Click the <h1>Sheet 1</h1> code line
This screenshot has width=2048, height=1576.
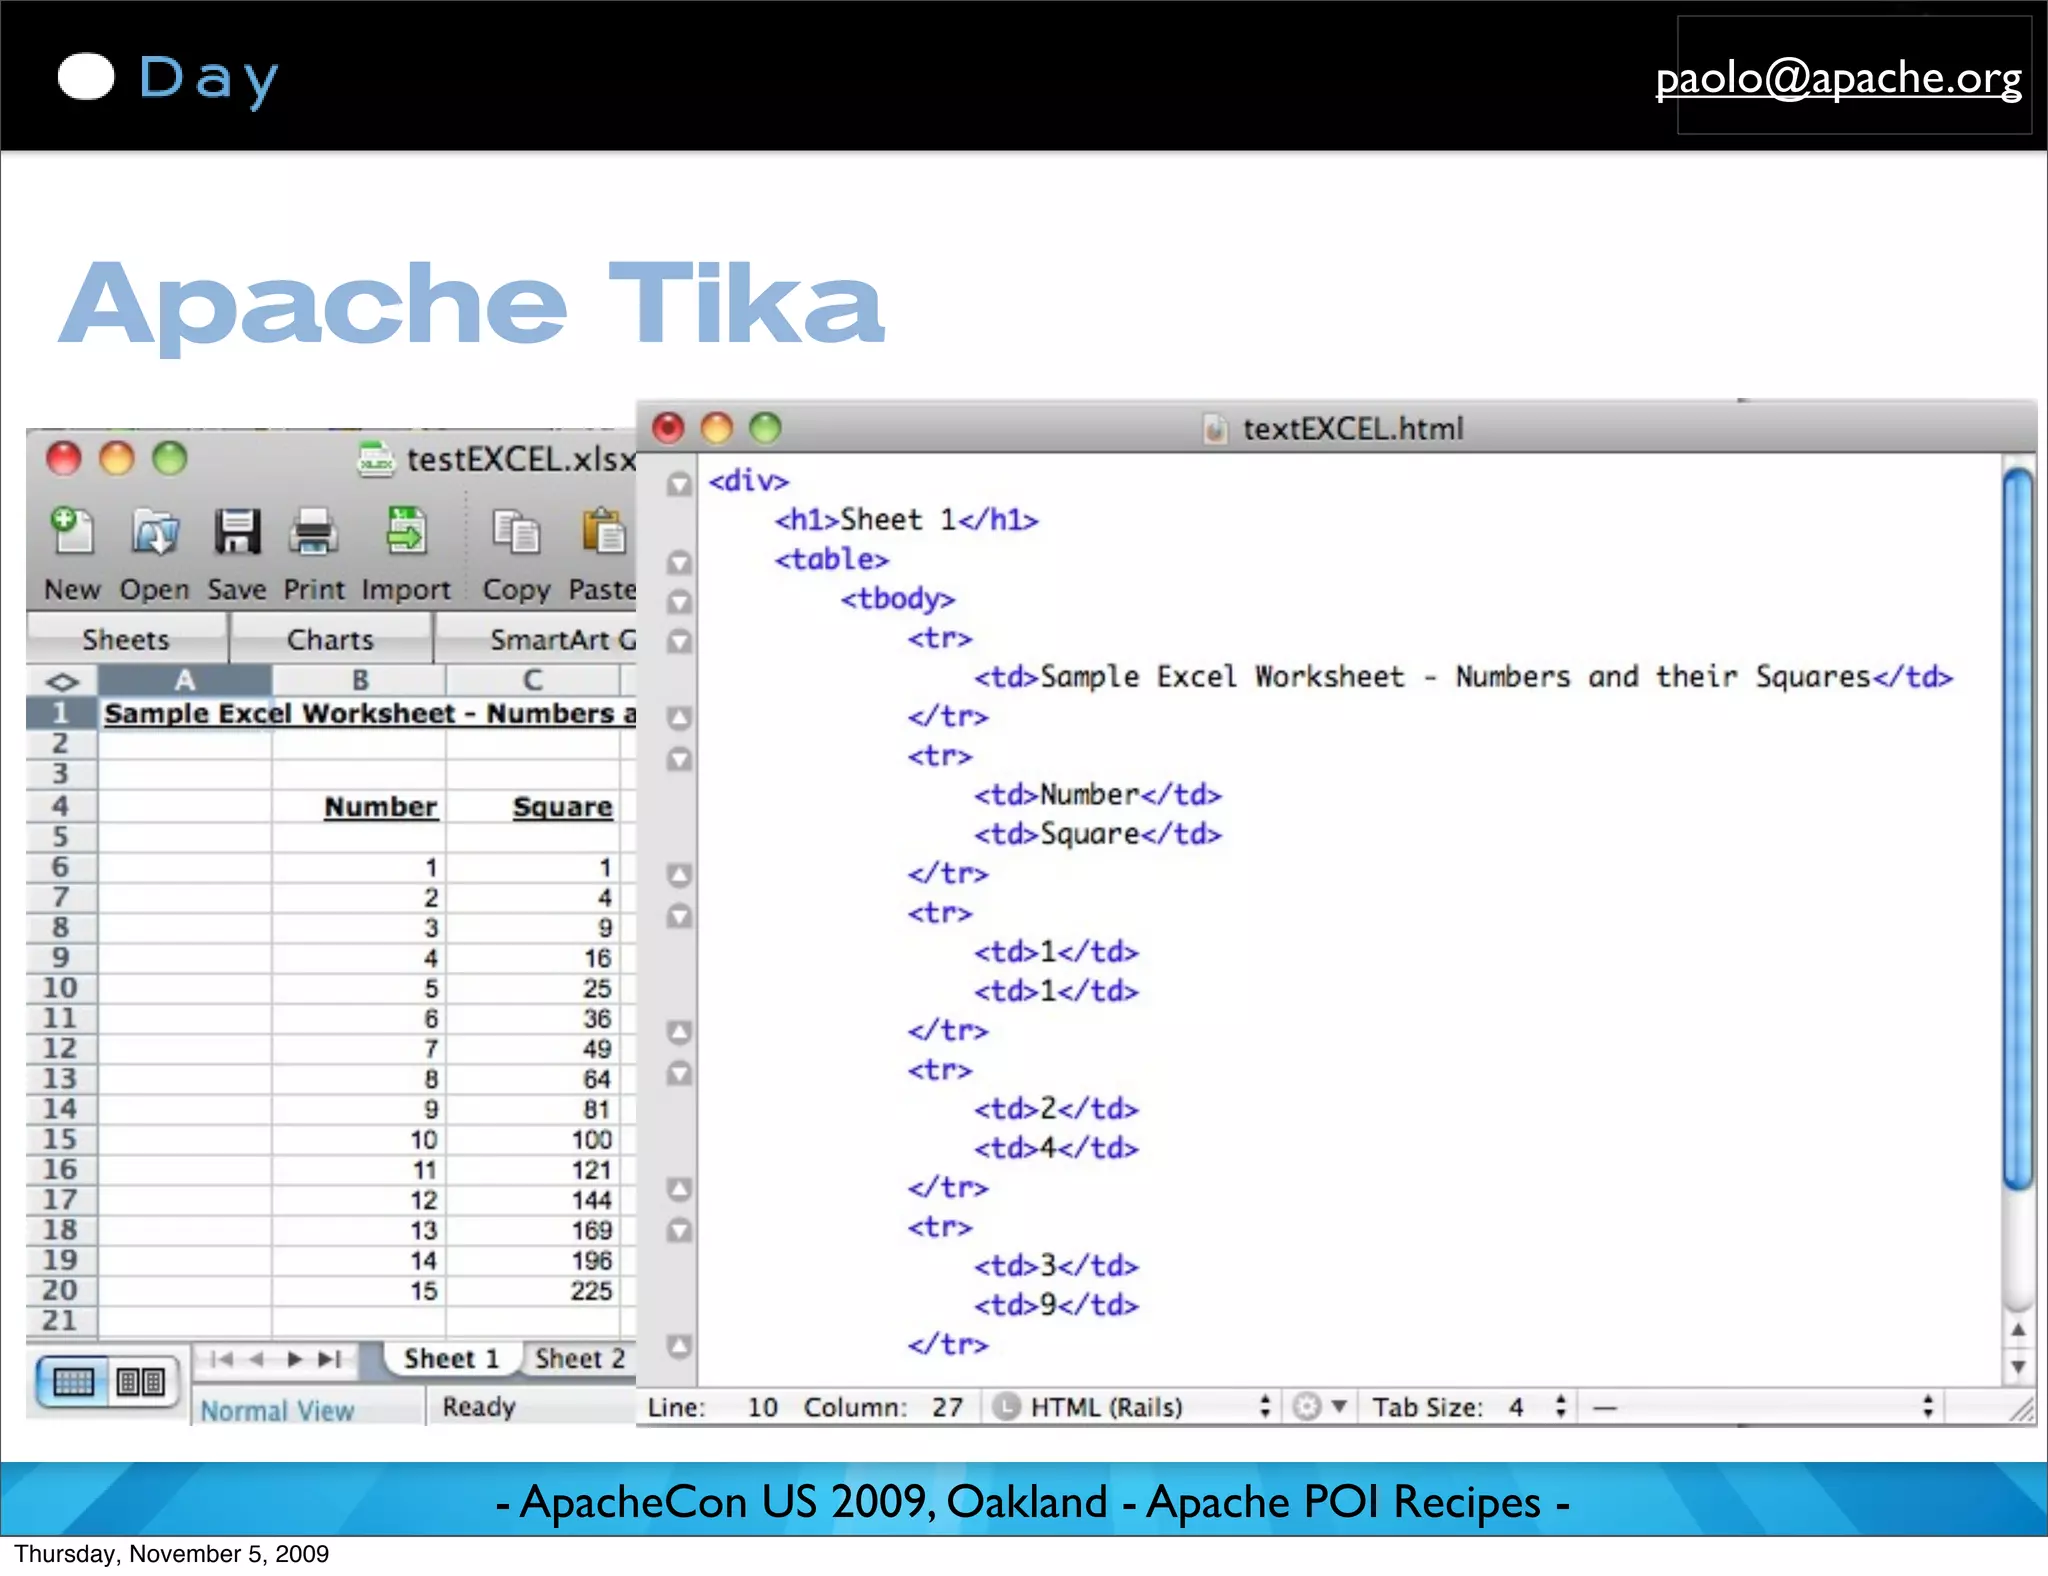click(906, 520)
